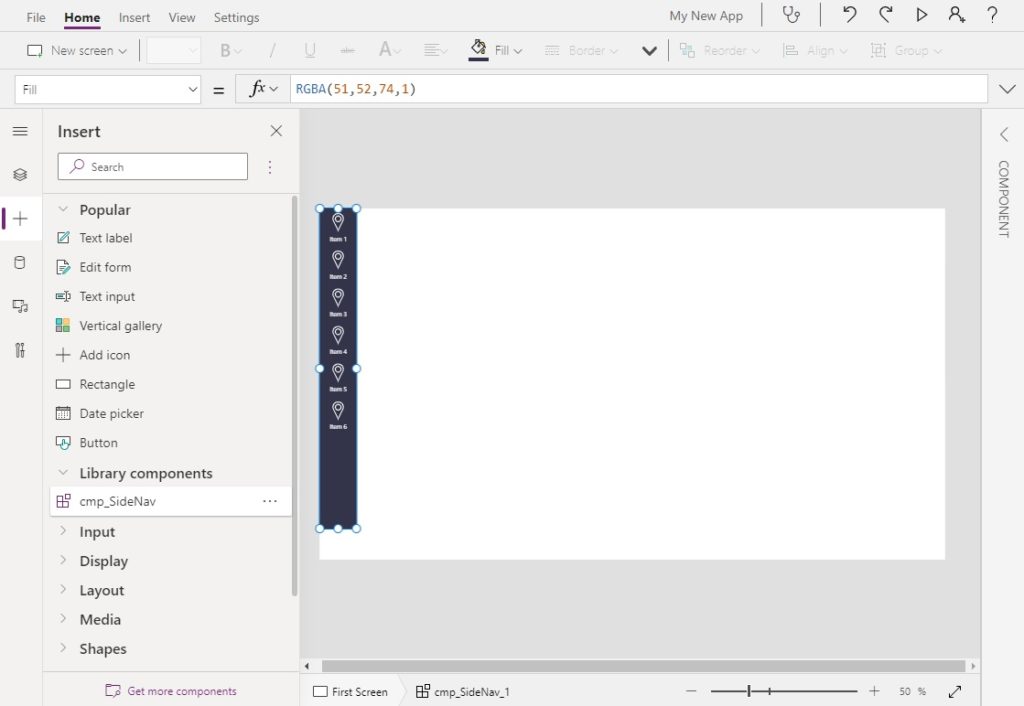1024x706 pixels.
Task: Open the App checker stethoscope icon
Action: point(791,14)
